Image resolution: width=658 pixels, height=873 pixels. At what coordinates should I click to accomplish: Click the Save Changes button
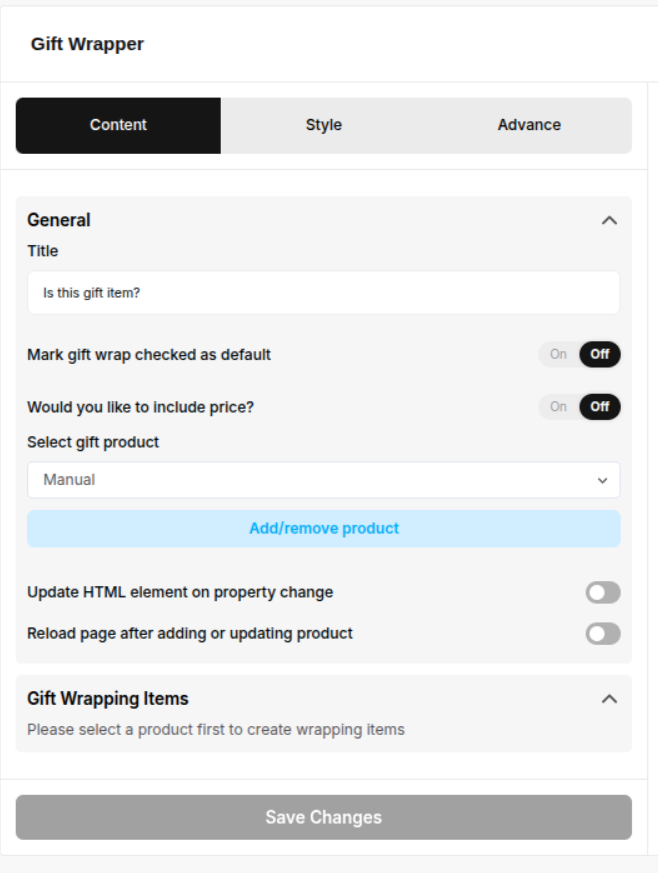tap(323, 817)
